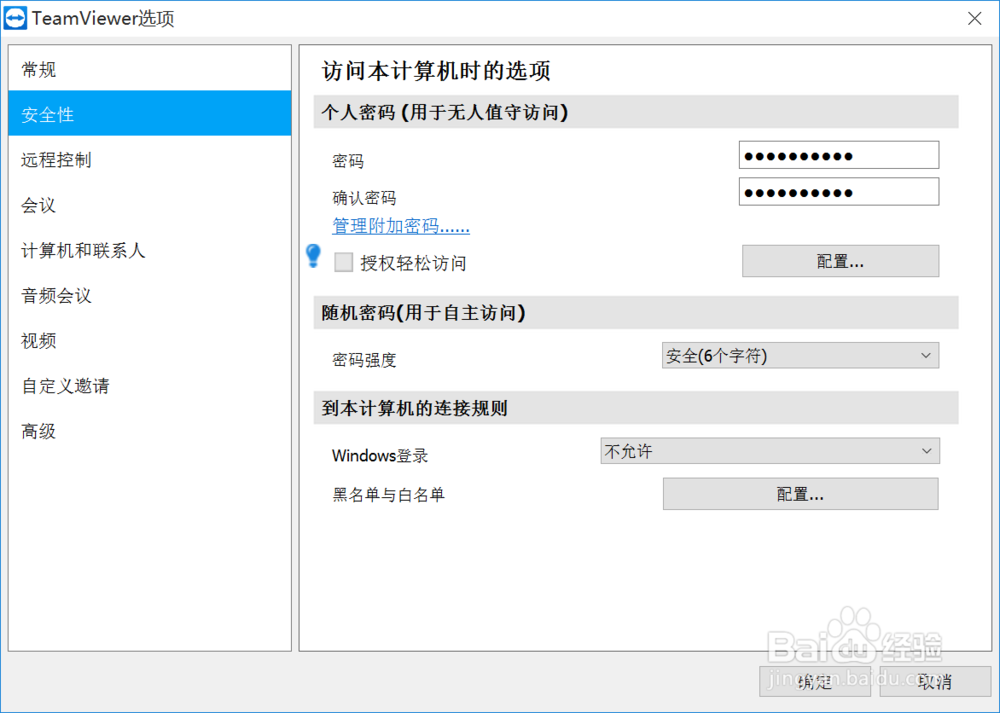Click the 访问本计算机时的选项 heading
Viewport: 1000px width, 713px height.
click(x=436, y=71)
